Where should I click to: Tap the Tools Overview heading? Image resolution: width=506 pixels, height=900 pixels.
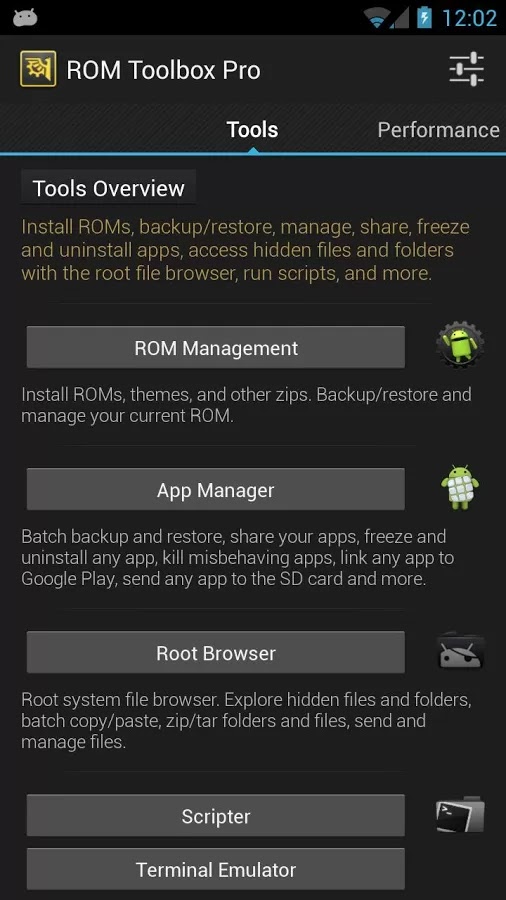[108, 188]
